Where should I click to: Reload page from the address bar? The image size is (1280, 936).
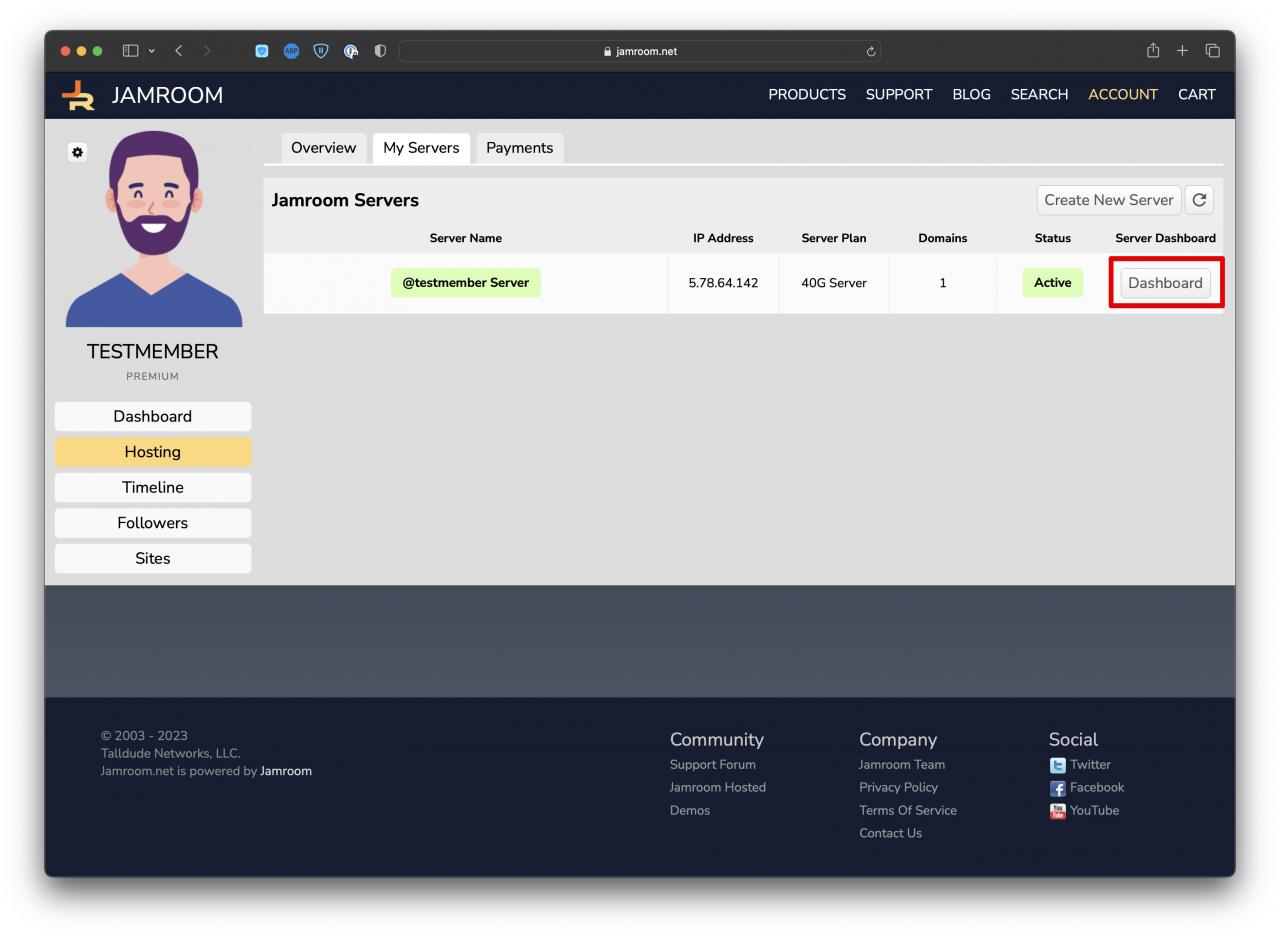(x=870, y=52)
